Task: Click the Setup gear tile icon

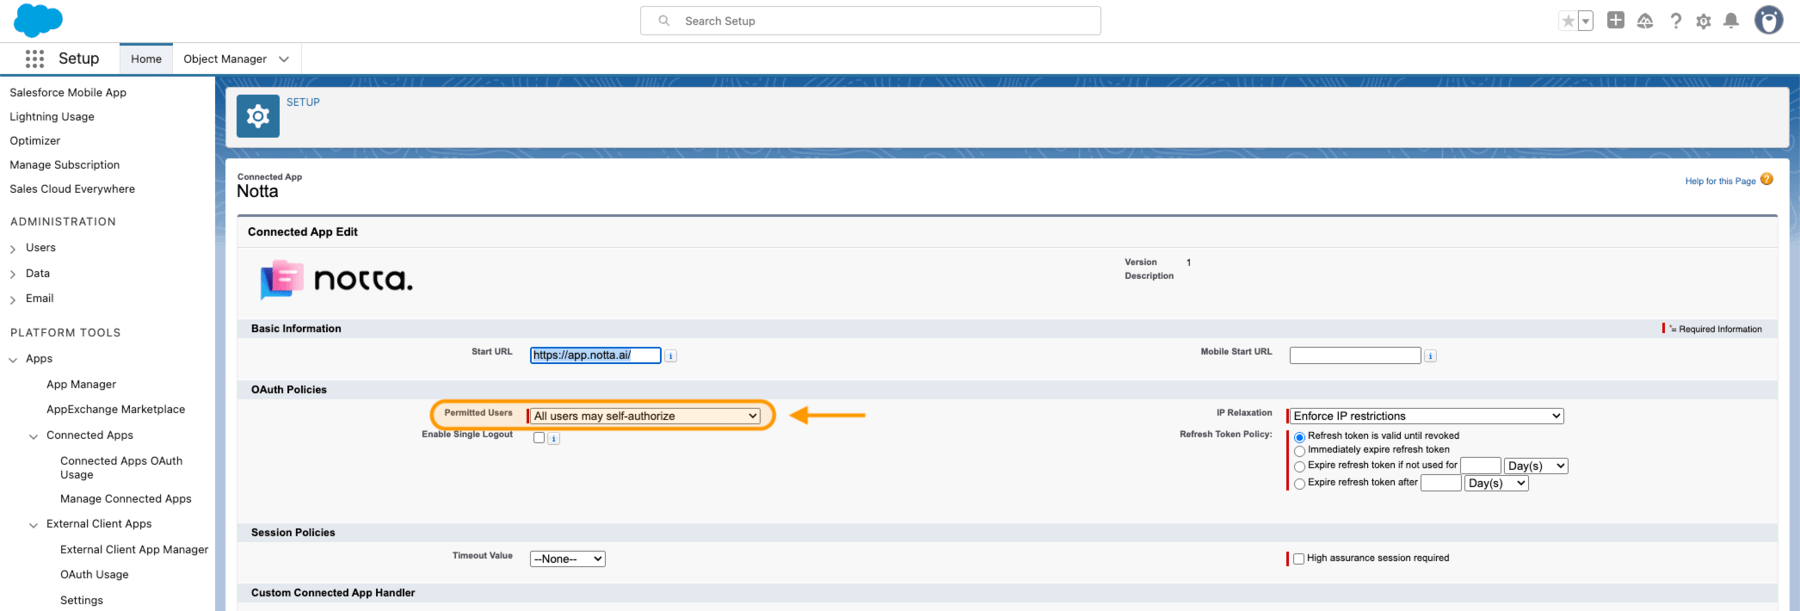Action: (x=258, y=116)
